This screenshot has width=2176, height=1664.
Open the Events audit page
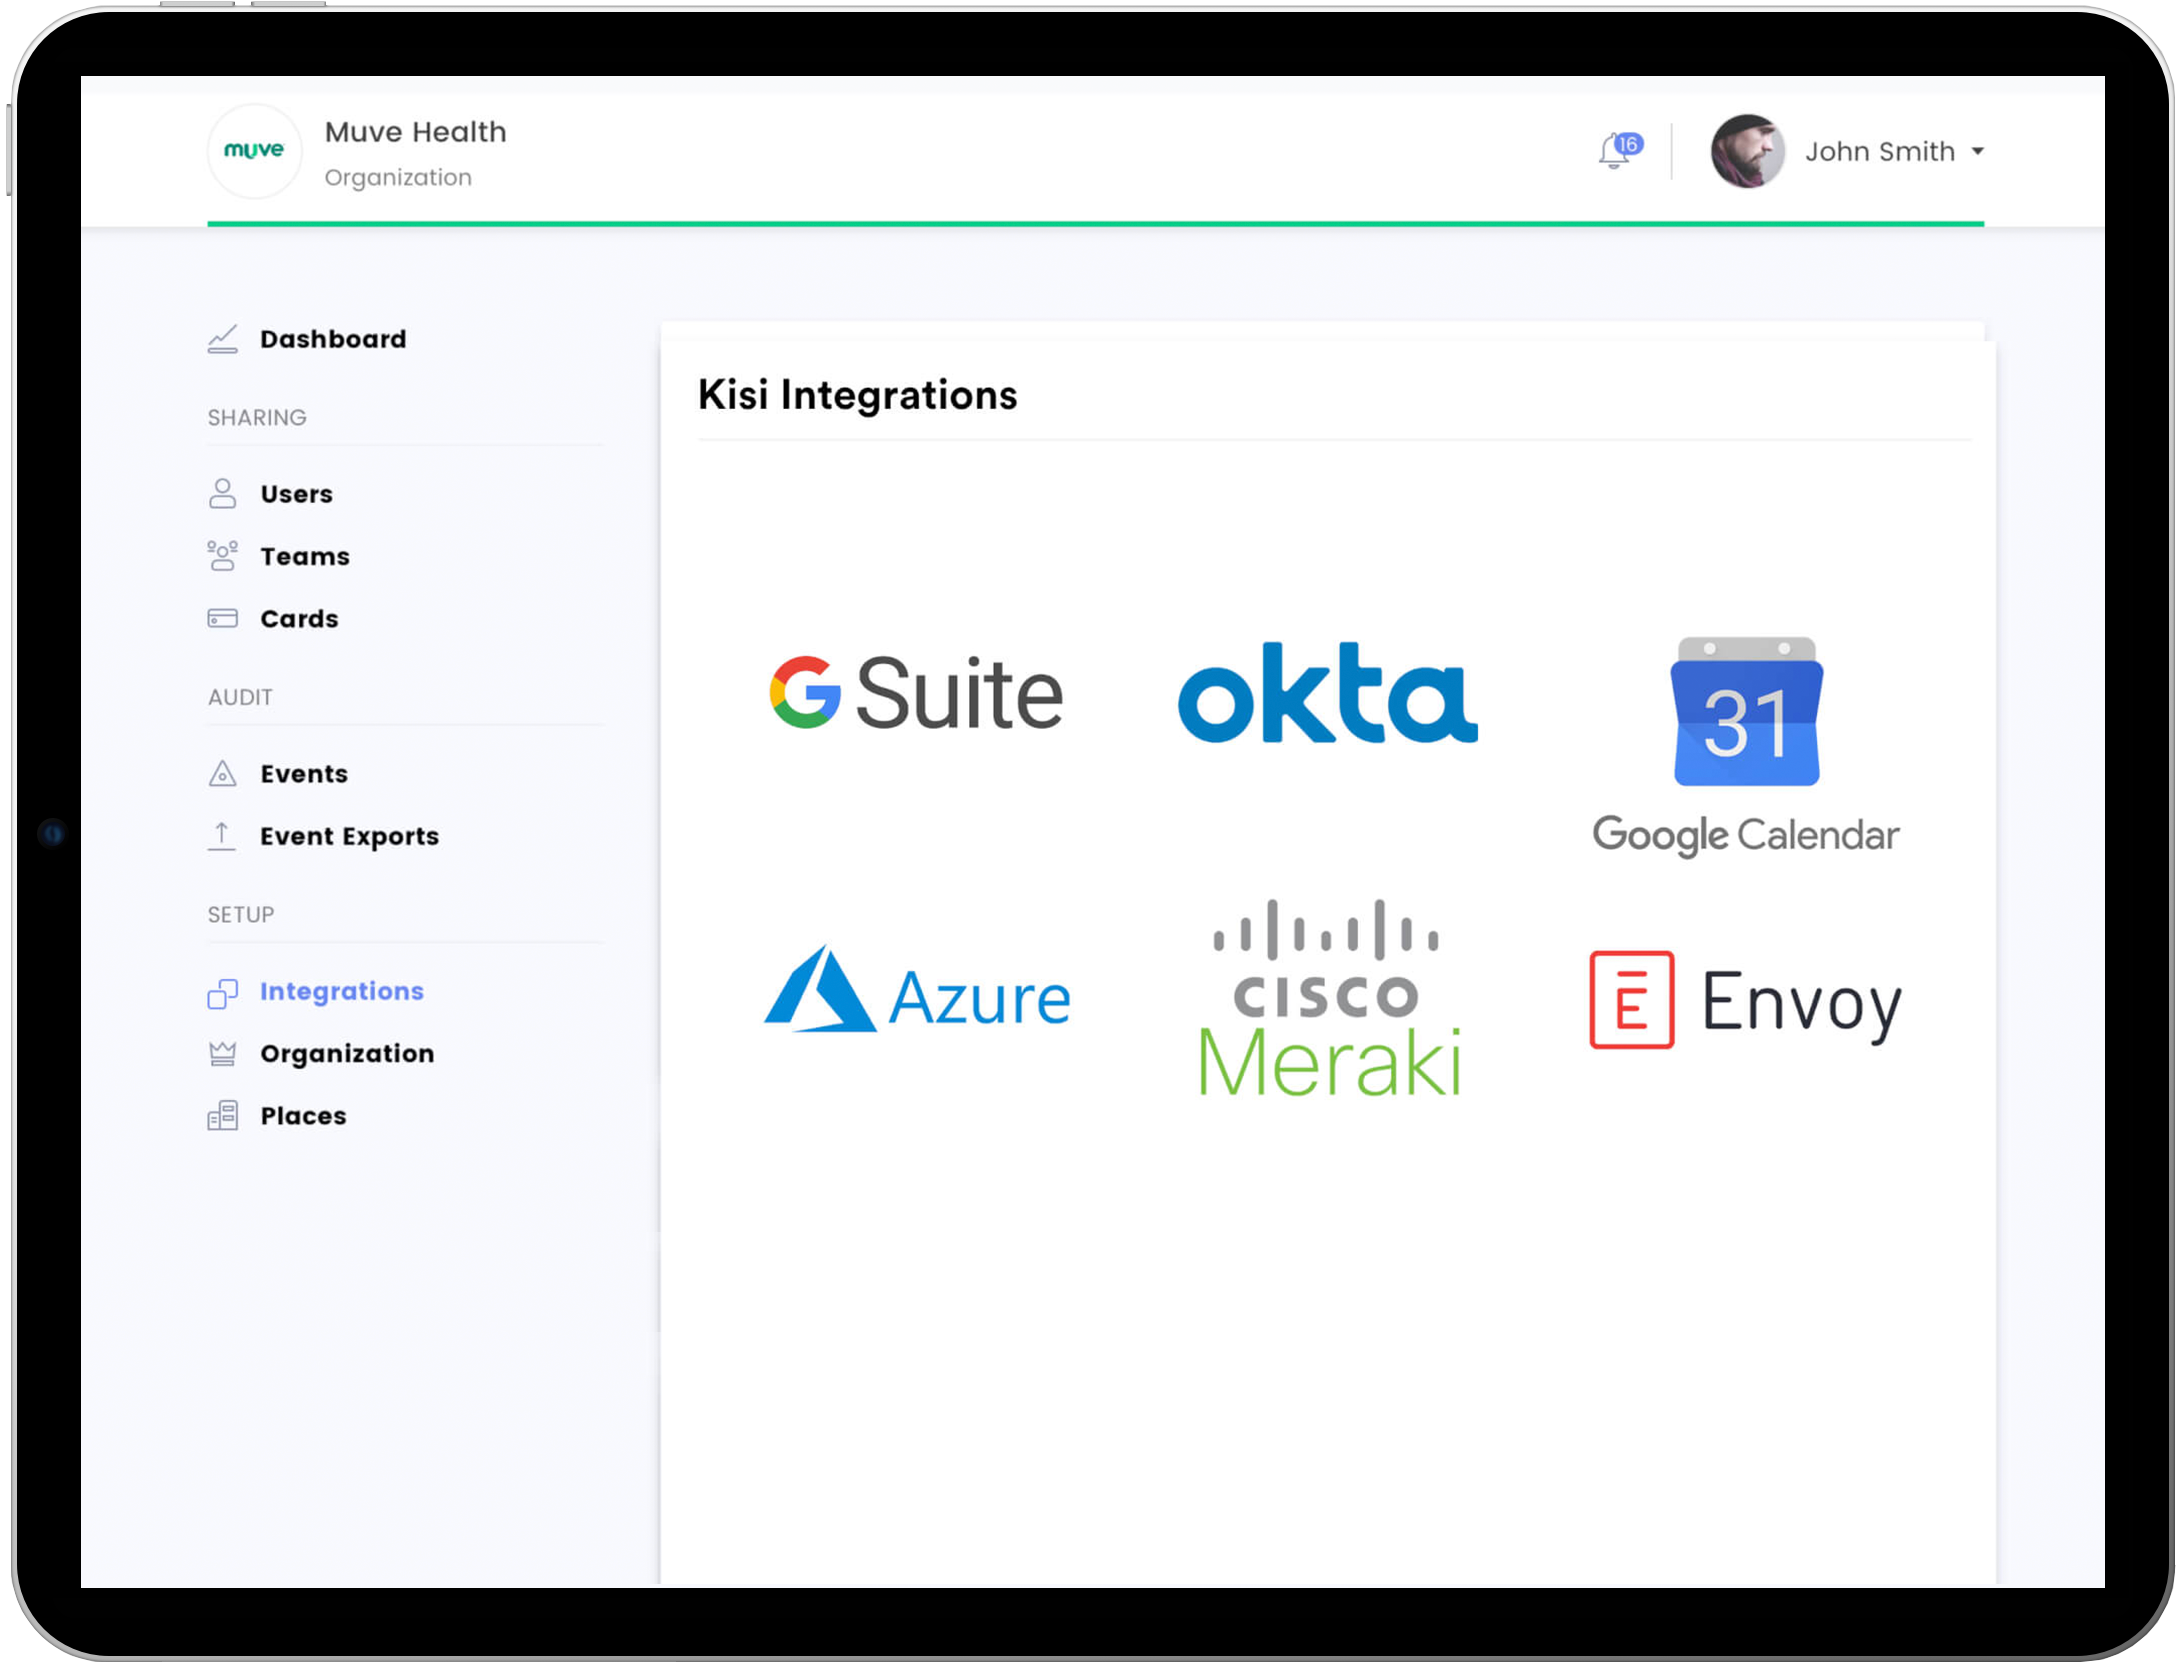click(304, 774)
